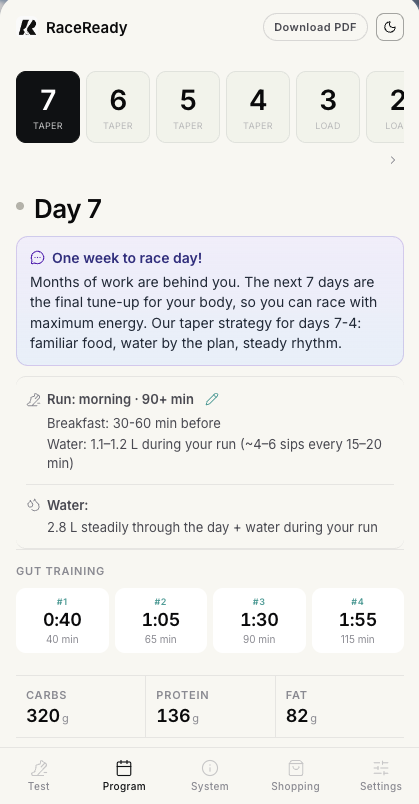Open the Shopping bag icon
419x804 pixels.
(x=295, y=768)
